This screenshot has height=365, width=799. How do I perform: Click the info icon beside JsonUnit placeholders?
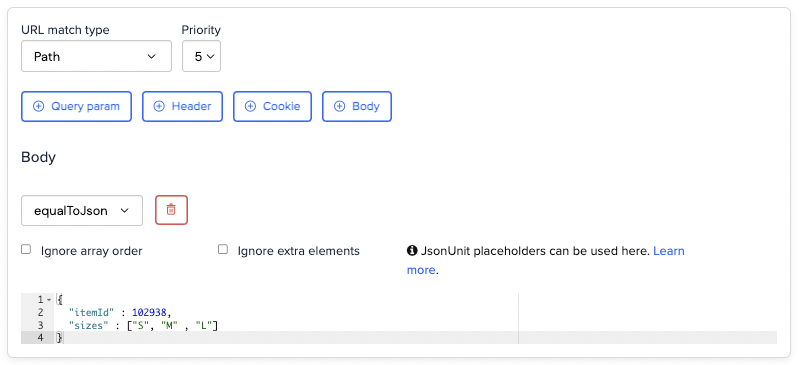pyautogui.click(x=412, y=251)
